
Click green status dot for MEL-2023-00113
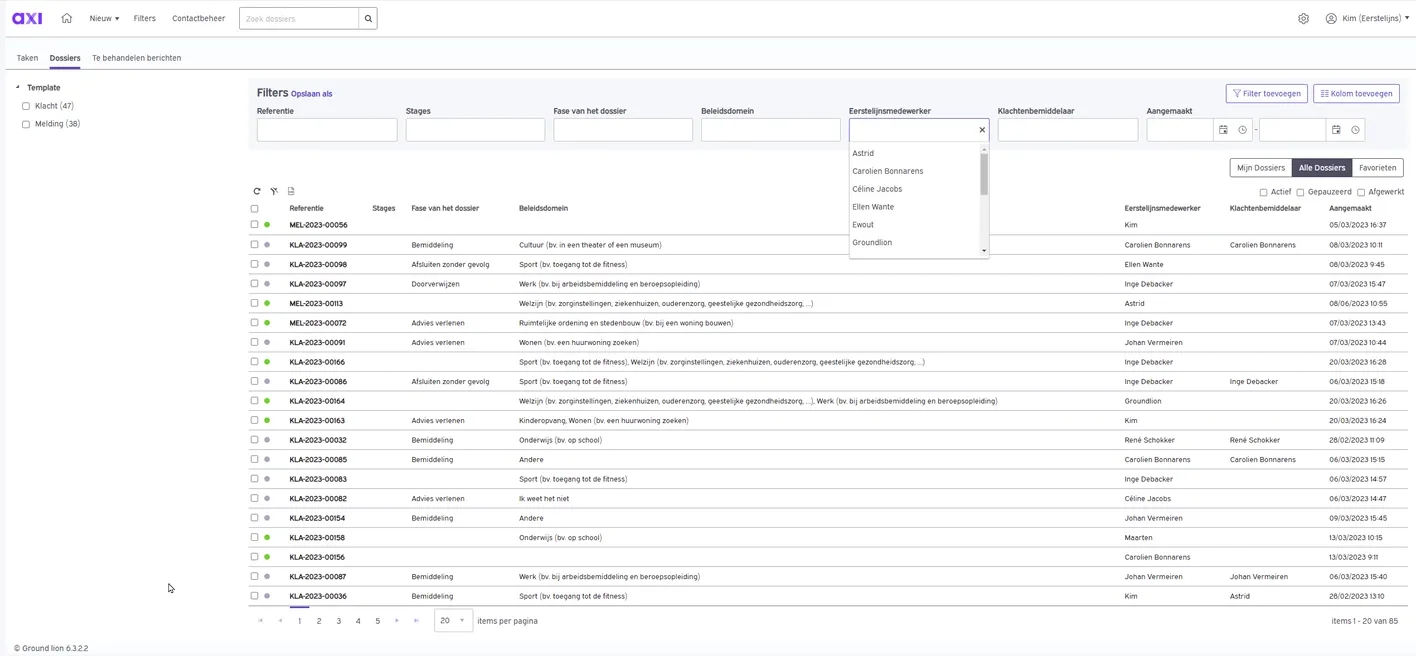[267, 303]
